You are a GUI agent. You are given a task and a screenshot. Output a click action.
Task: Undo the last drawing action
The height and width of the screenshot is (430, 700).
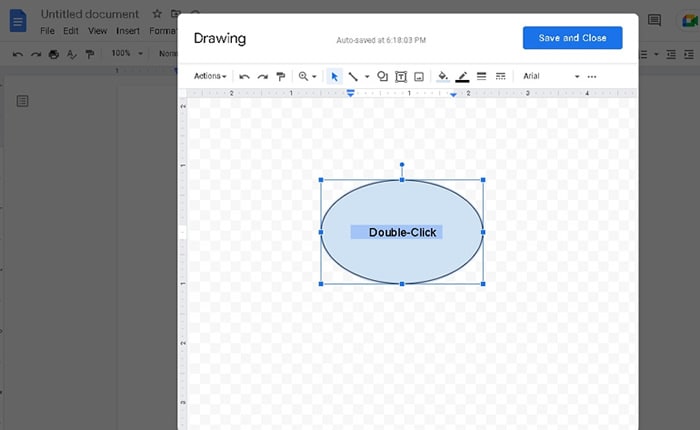(x=244, y=77)
